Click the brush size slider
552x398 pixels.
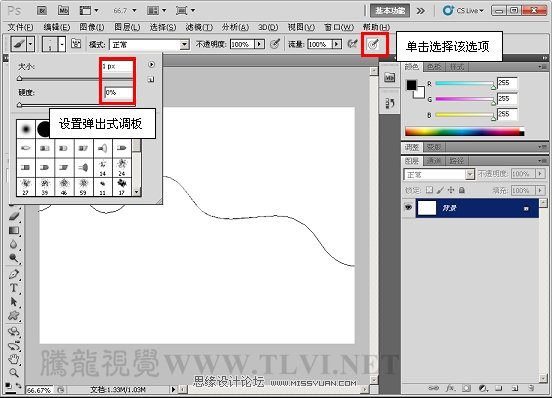[76, 78]
